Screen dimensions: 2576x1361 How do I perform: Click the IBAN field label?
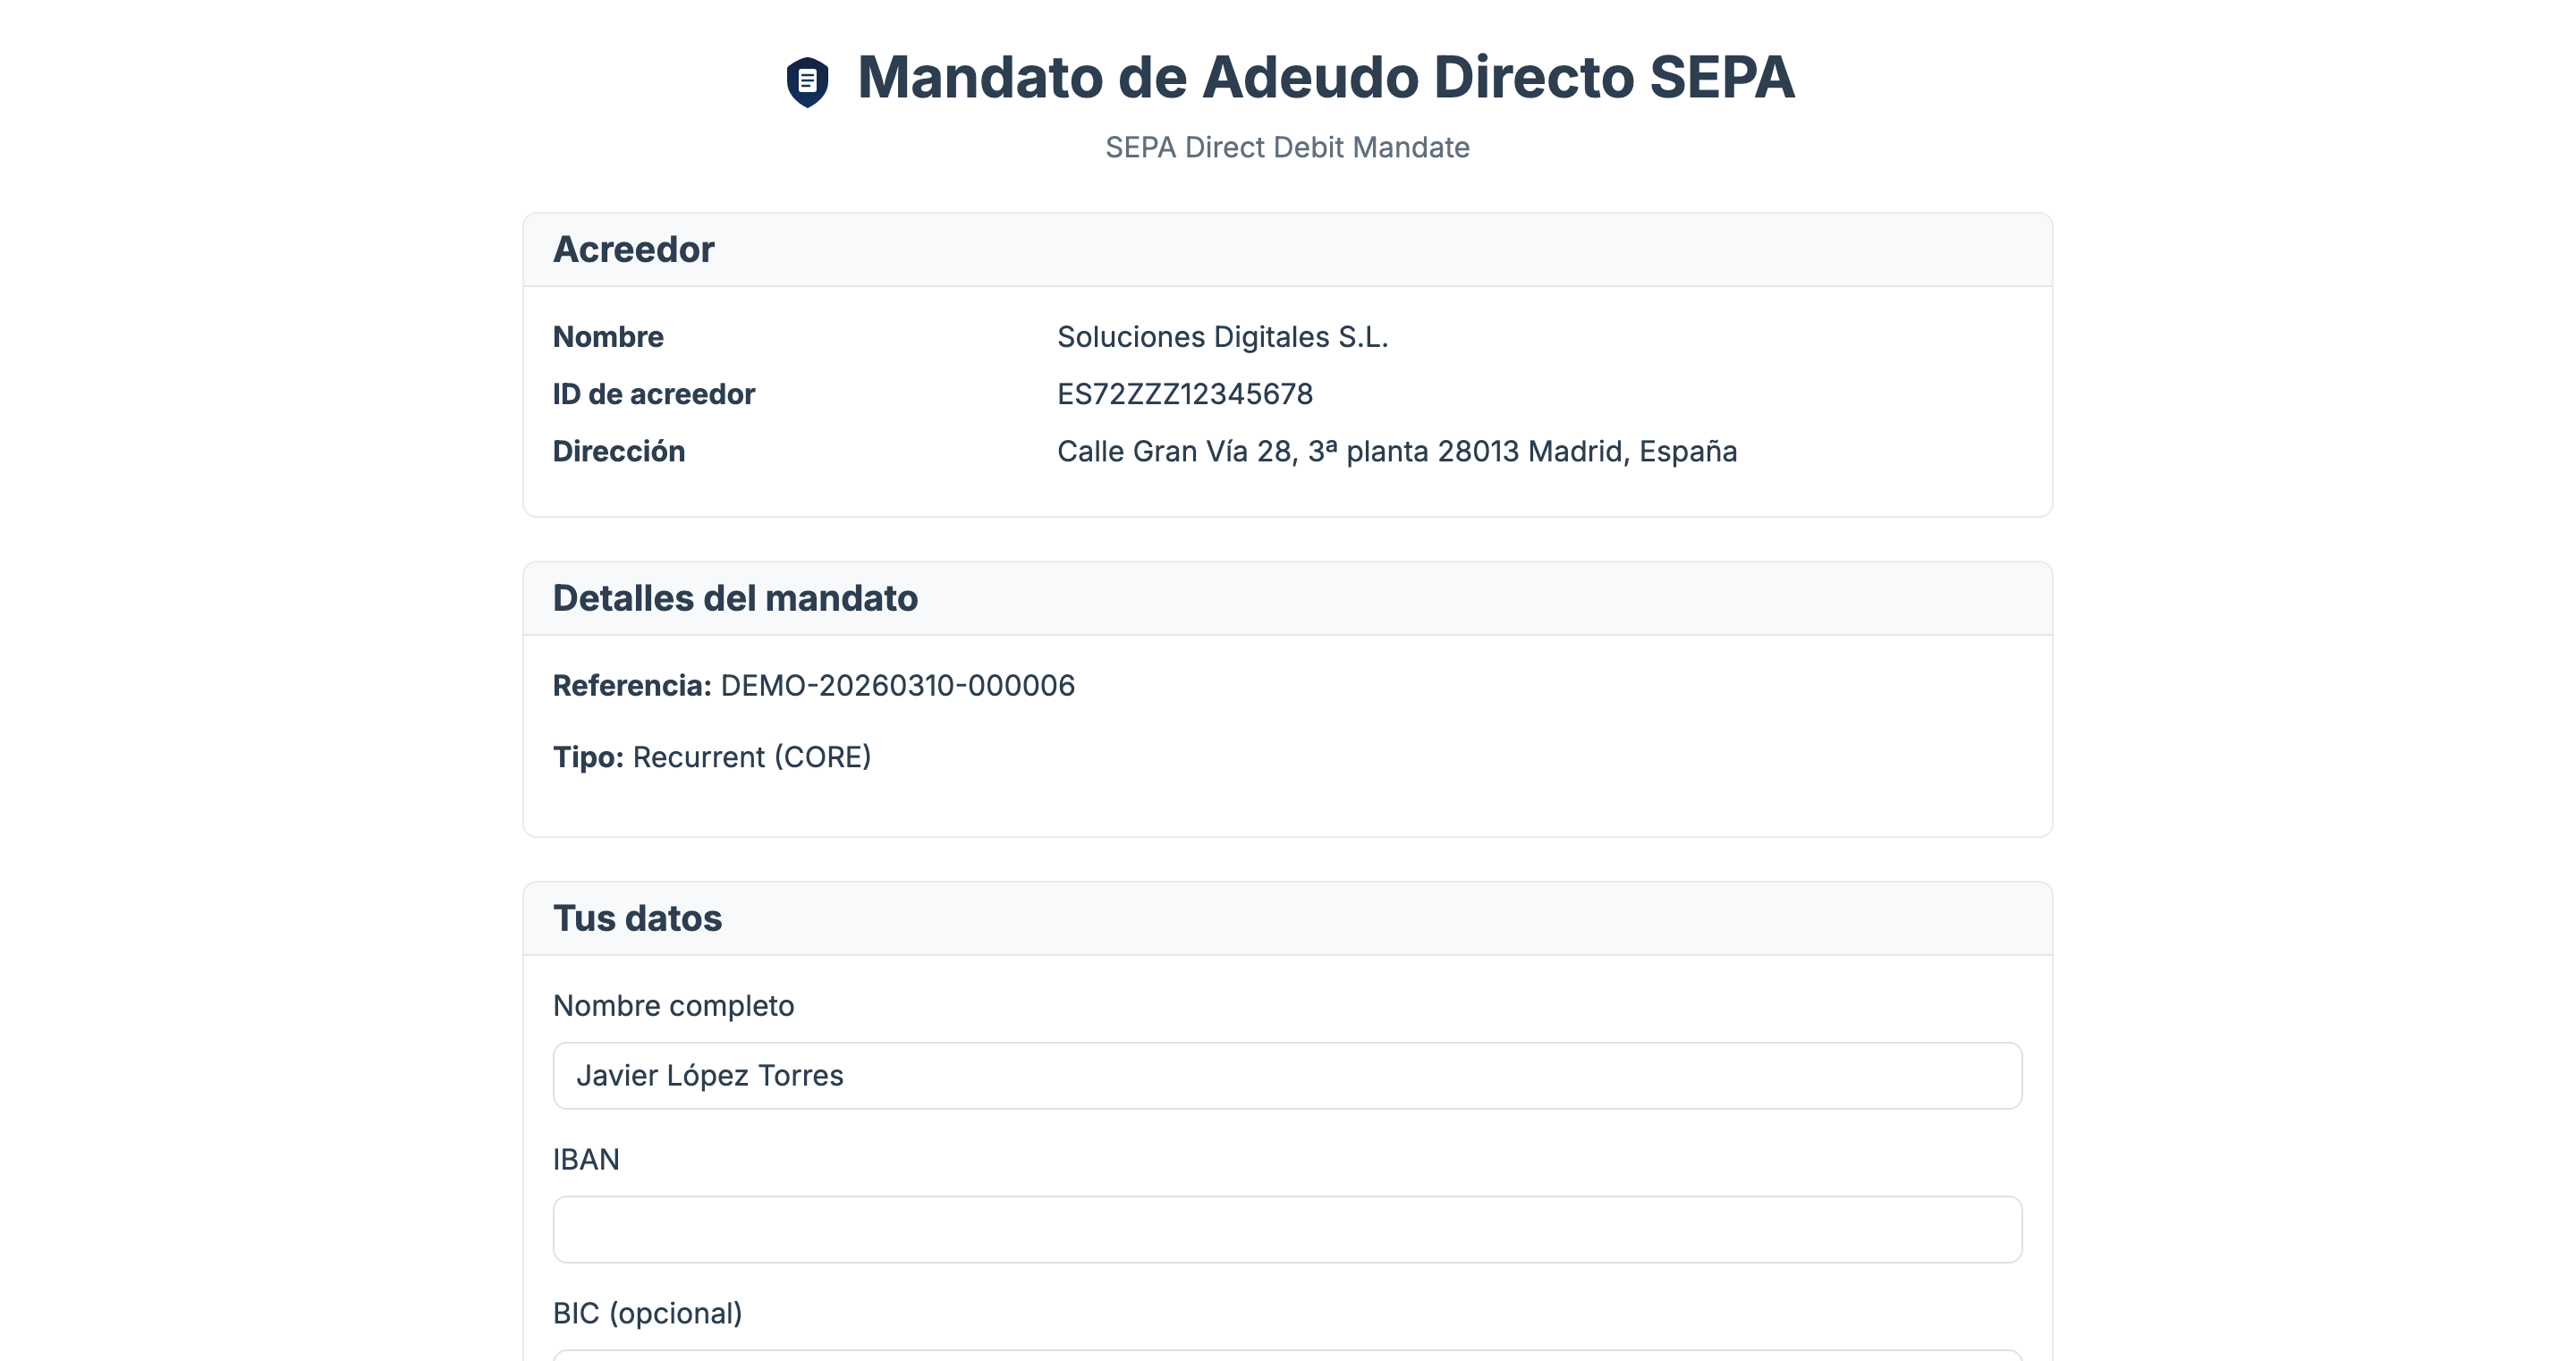[x=586, y=1159]
